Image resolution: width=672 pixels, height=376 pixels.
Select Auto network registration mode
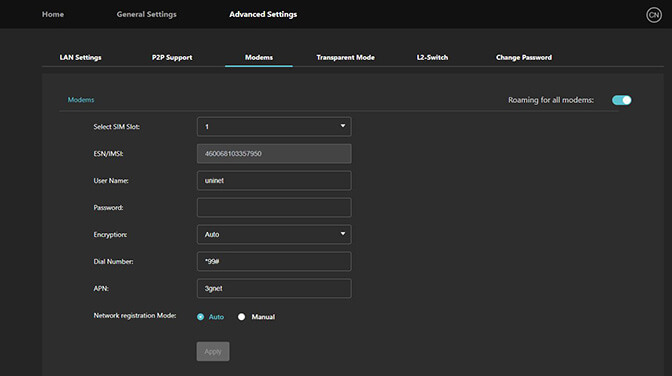pos(200,317)
